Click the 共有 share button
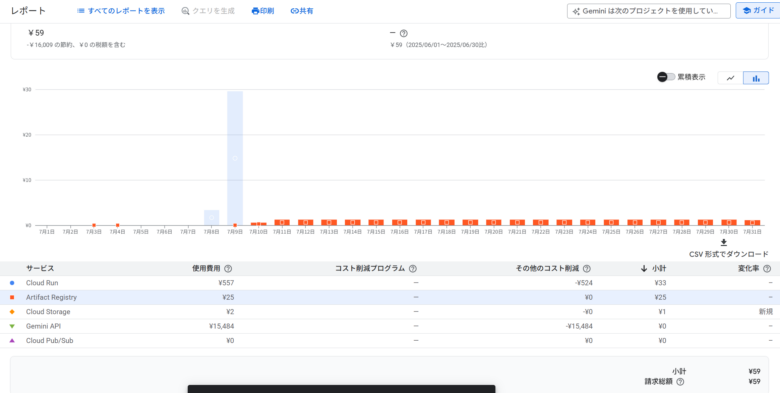Screen dimensions: 780x393 click(302, 11)
